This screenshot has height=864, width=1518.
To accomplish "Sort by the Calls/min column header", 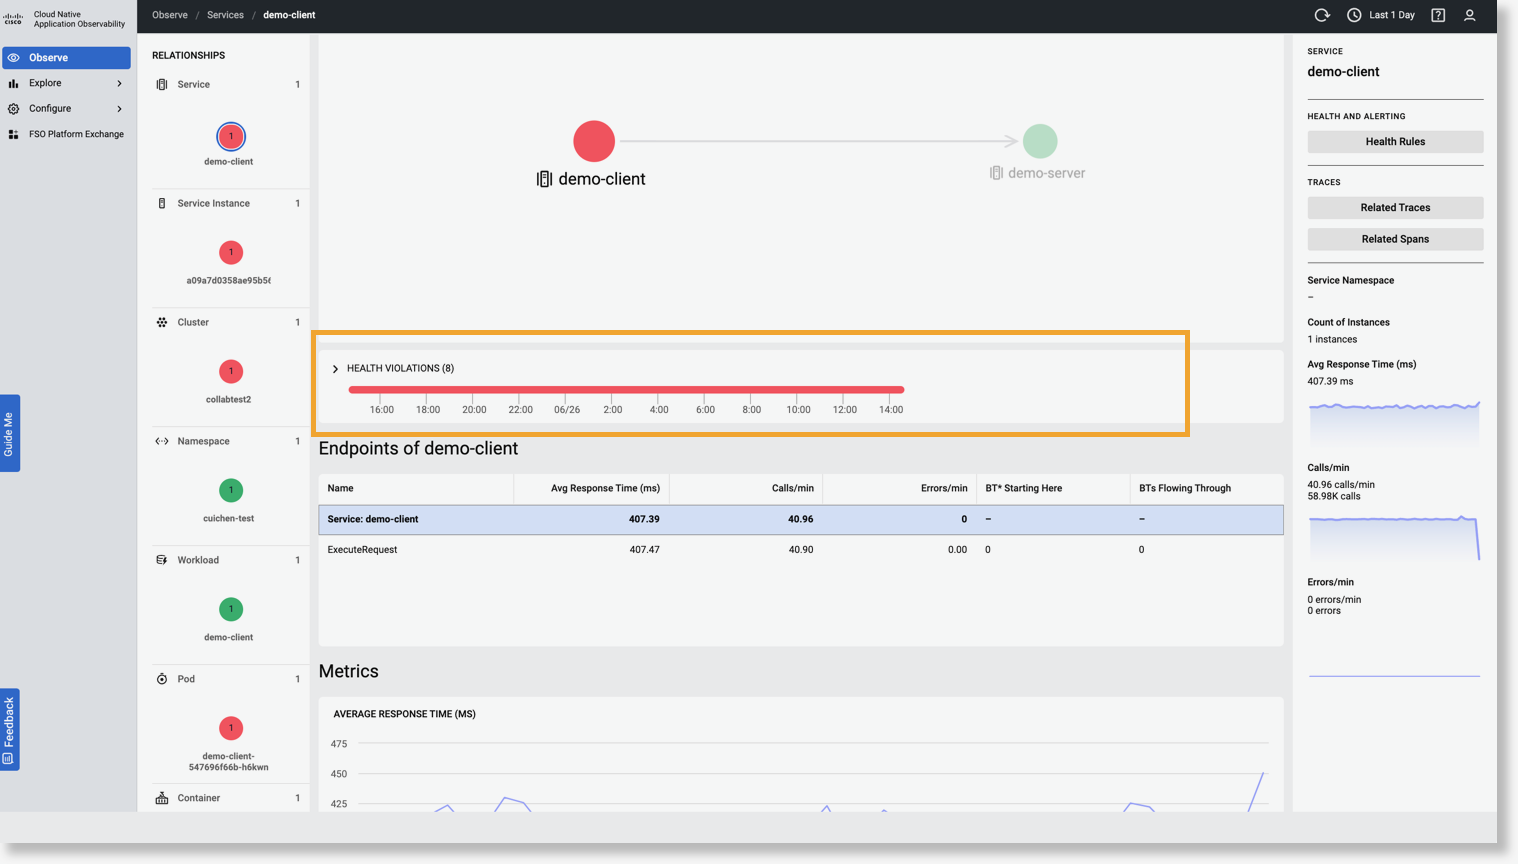I will pyautogui.click(x=746, y=489).
